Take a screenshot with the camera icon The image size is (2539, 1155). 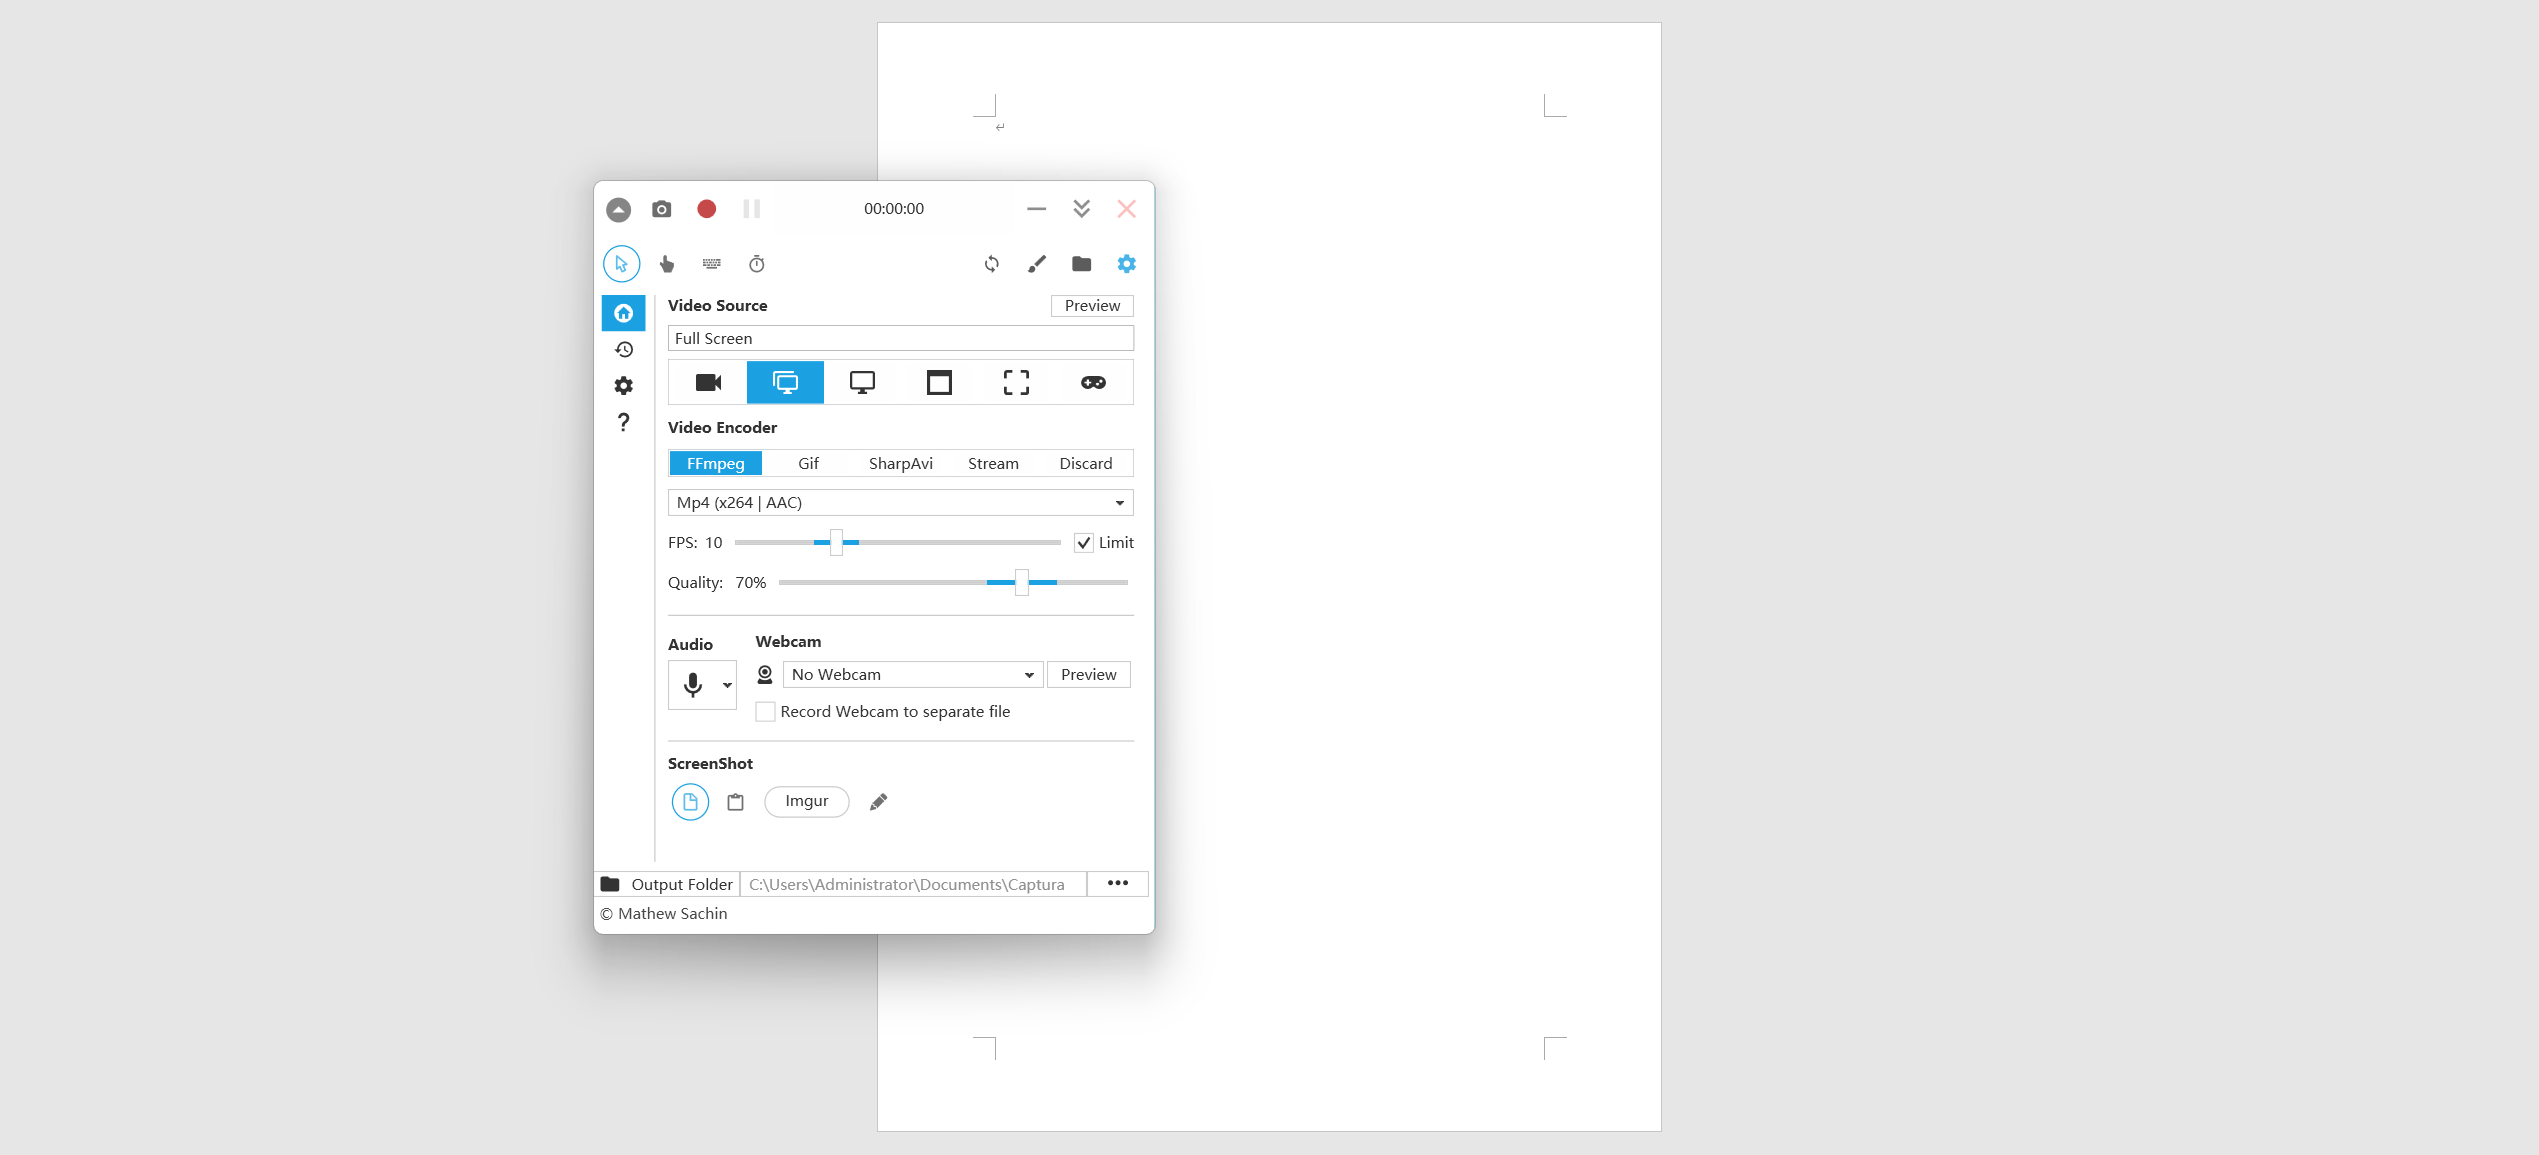coord(661,209)
